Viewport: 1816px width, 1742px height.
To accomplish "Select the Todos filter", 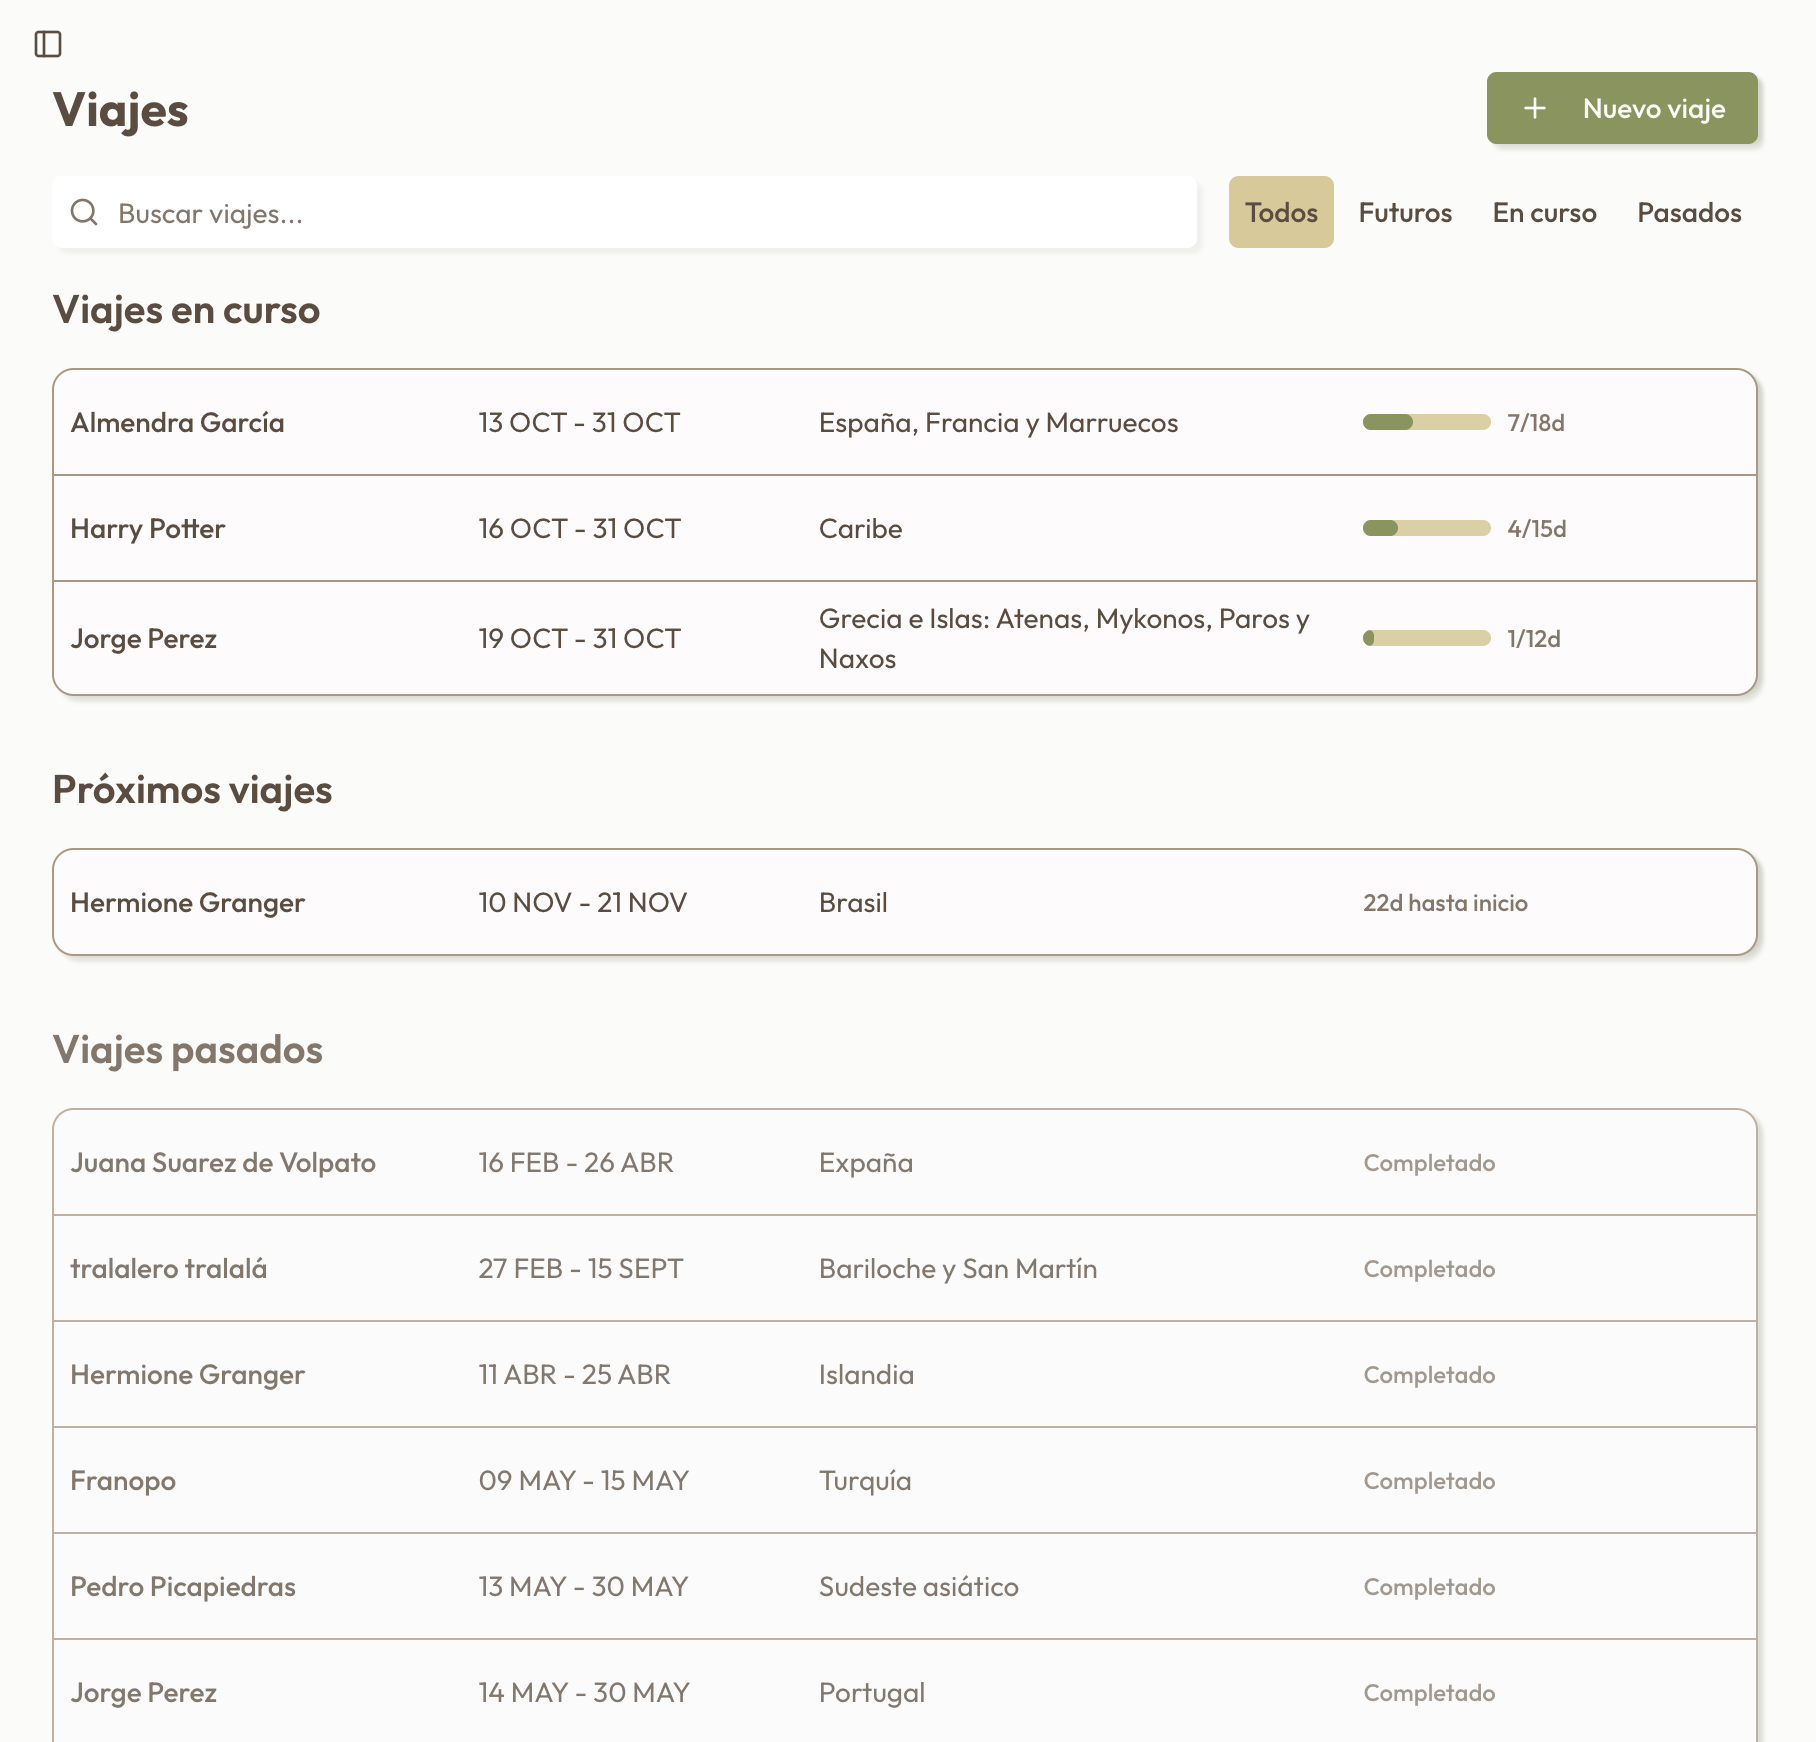I will tap(1281, 212).
